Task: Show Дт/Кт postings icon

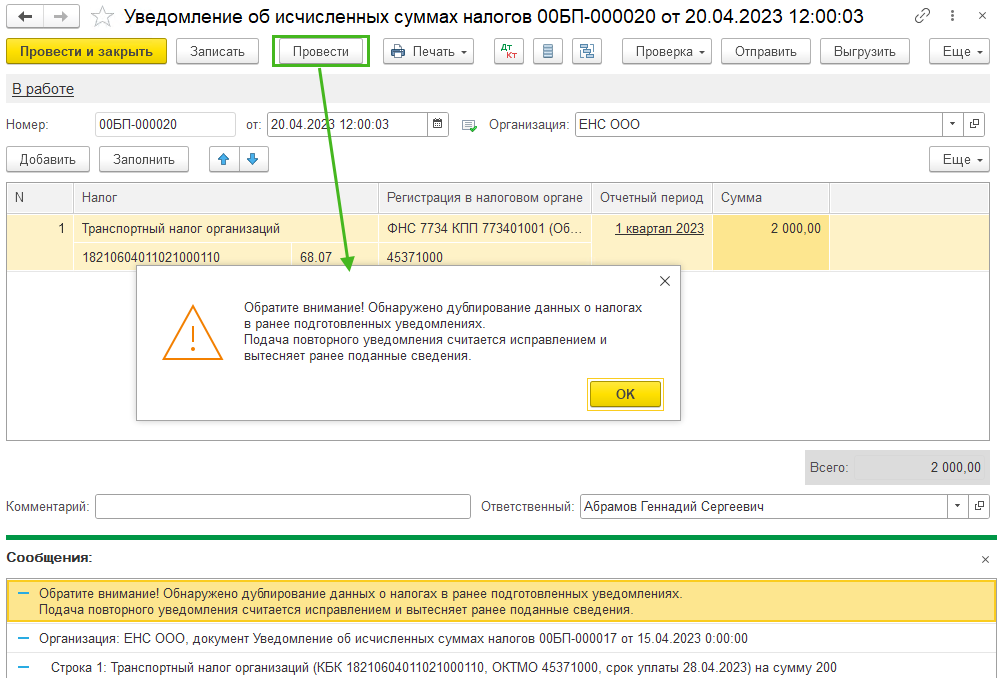Action: pyautogui.click(x=509, y=51)
